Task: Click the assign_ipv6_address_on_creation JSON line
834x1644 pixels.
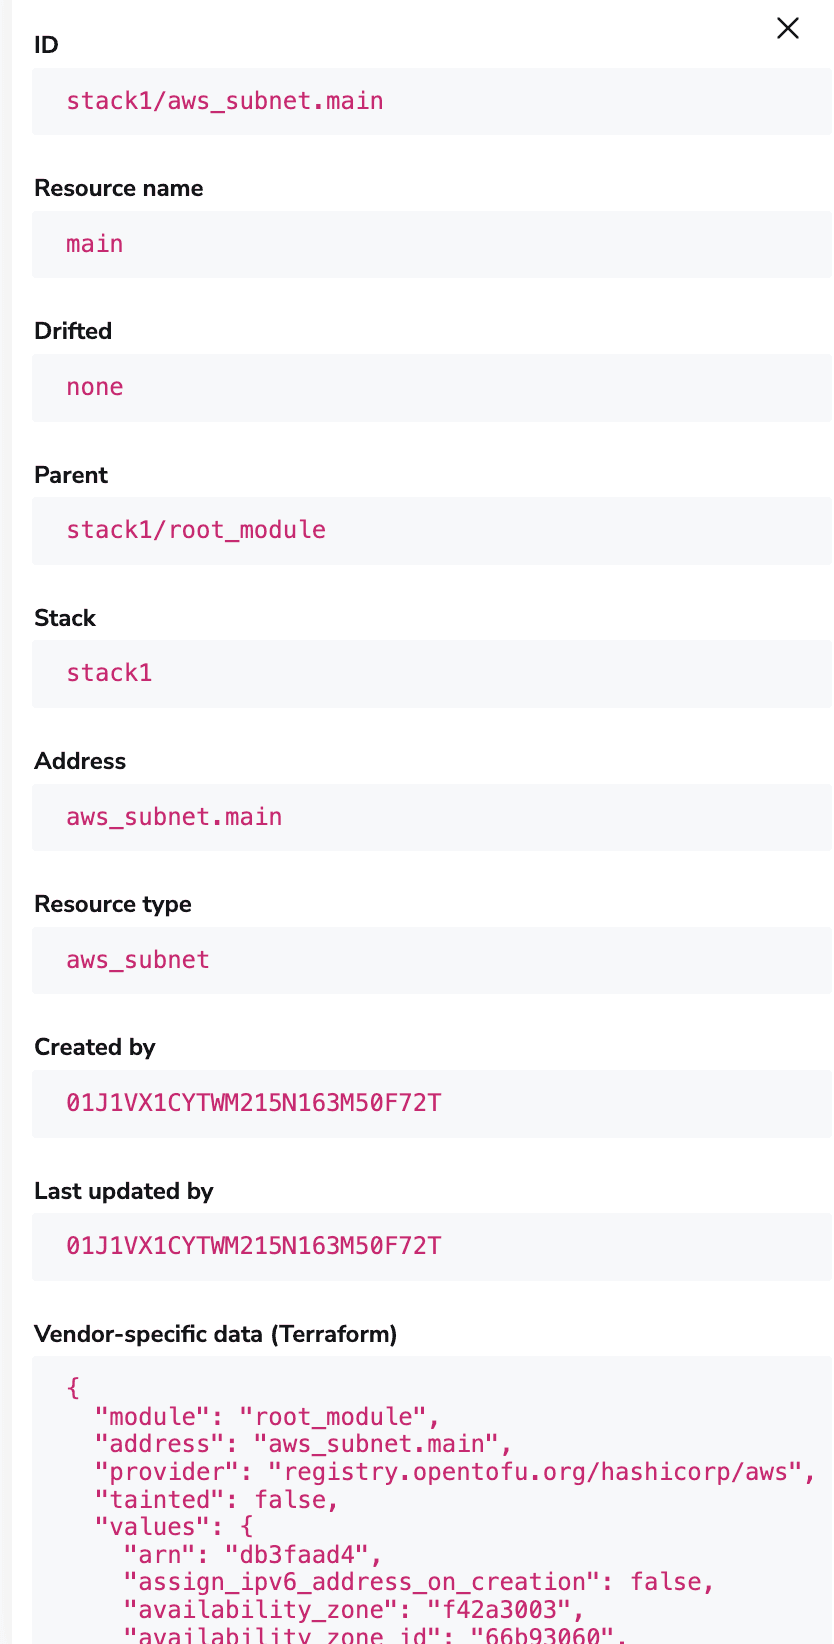Action: [419, 1582]
